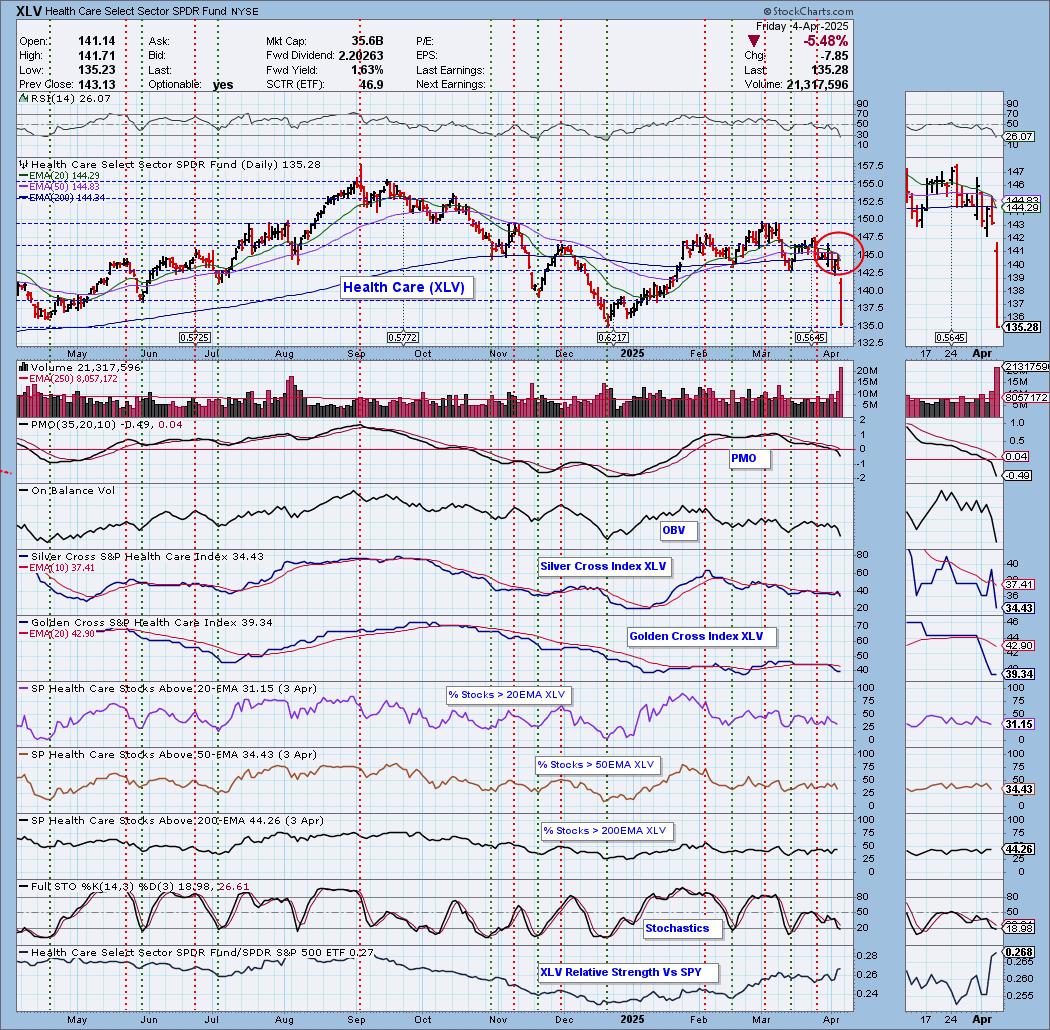
Task: Click the 39.34 Golden Cross tag on zoom panel
Action: (x=1019, y=674)
